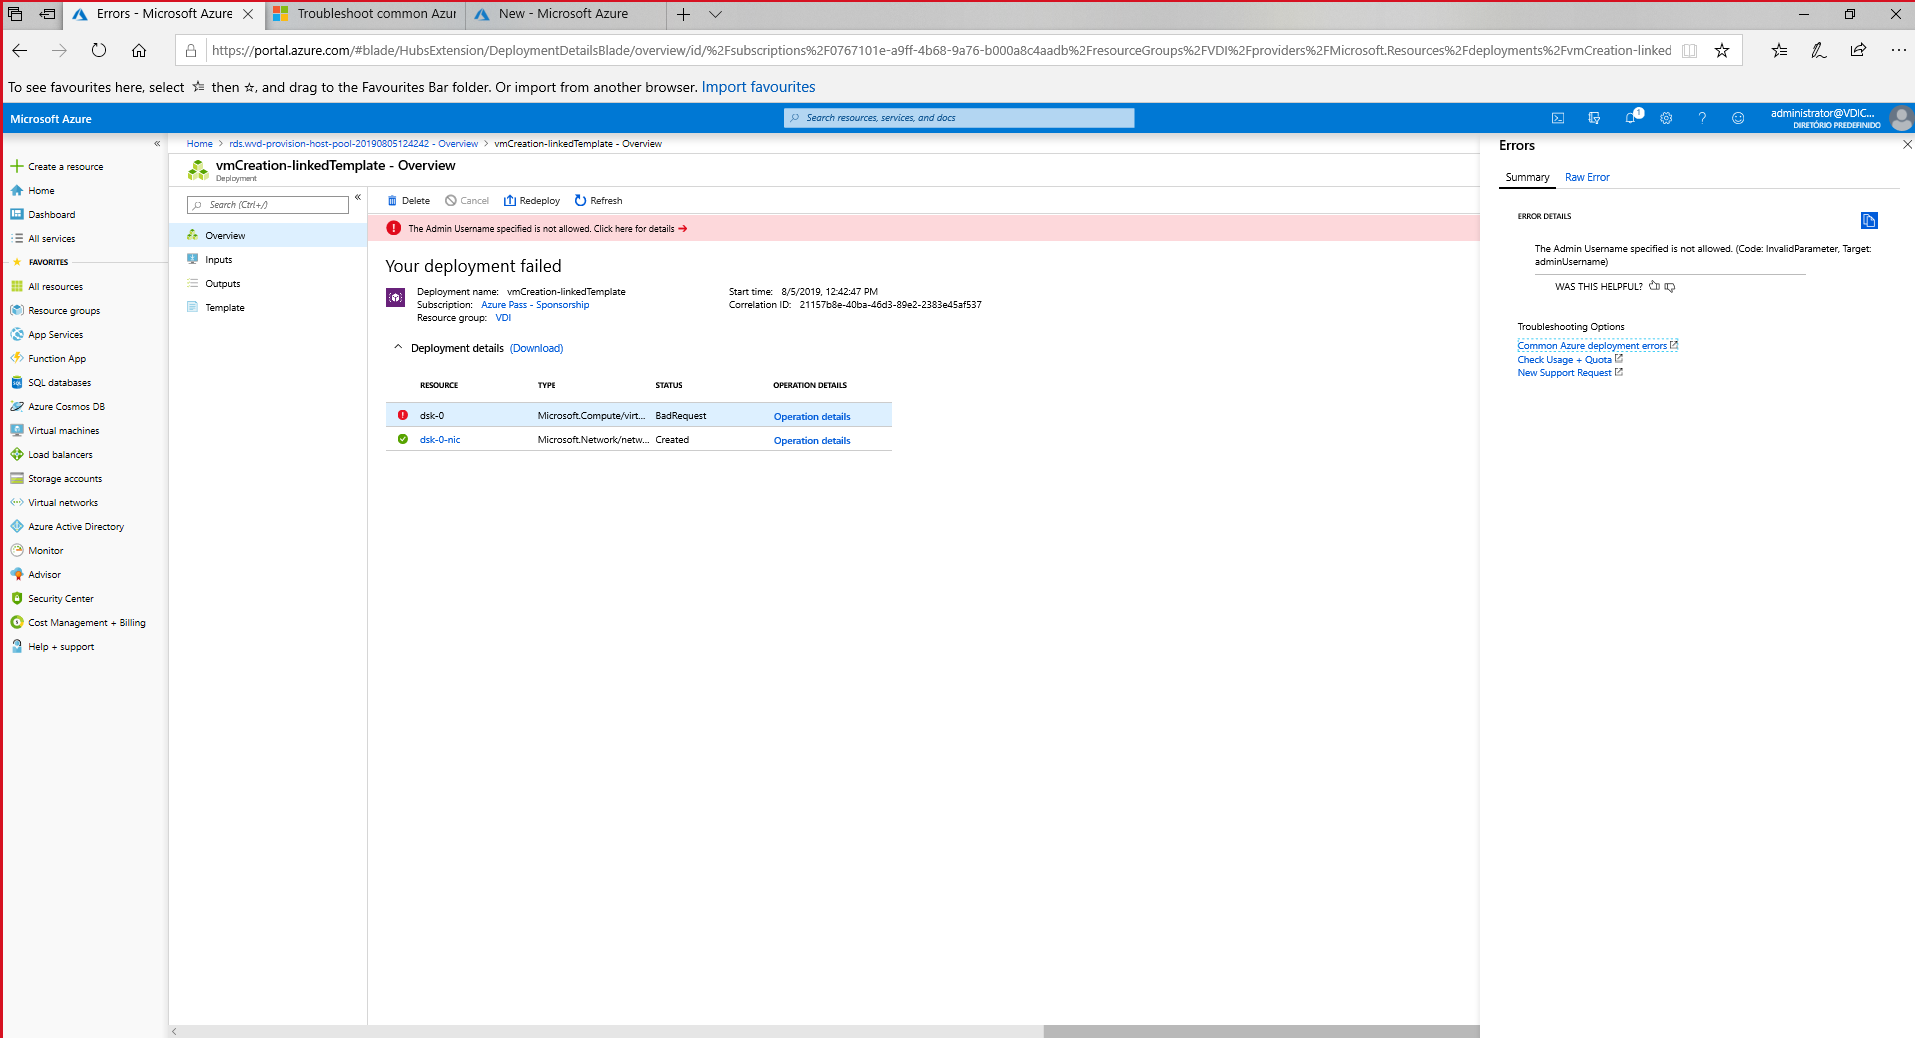
Task: Open portal settings gear icon
Action: [x=1665, y=117]
